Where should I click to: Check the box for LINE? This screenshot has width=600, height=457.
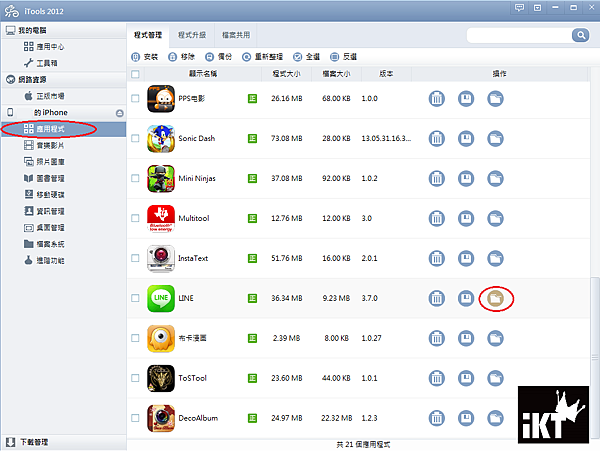click(135, 299)
